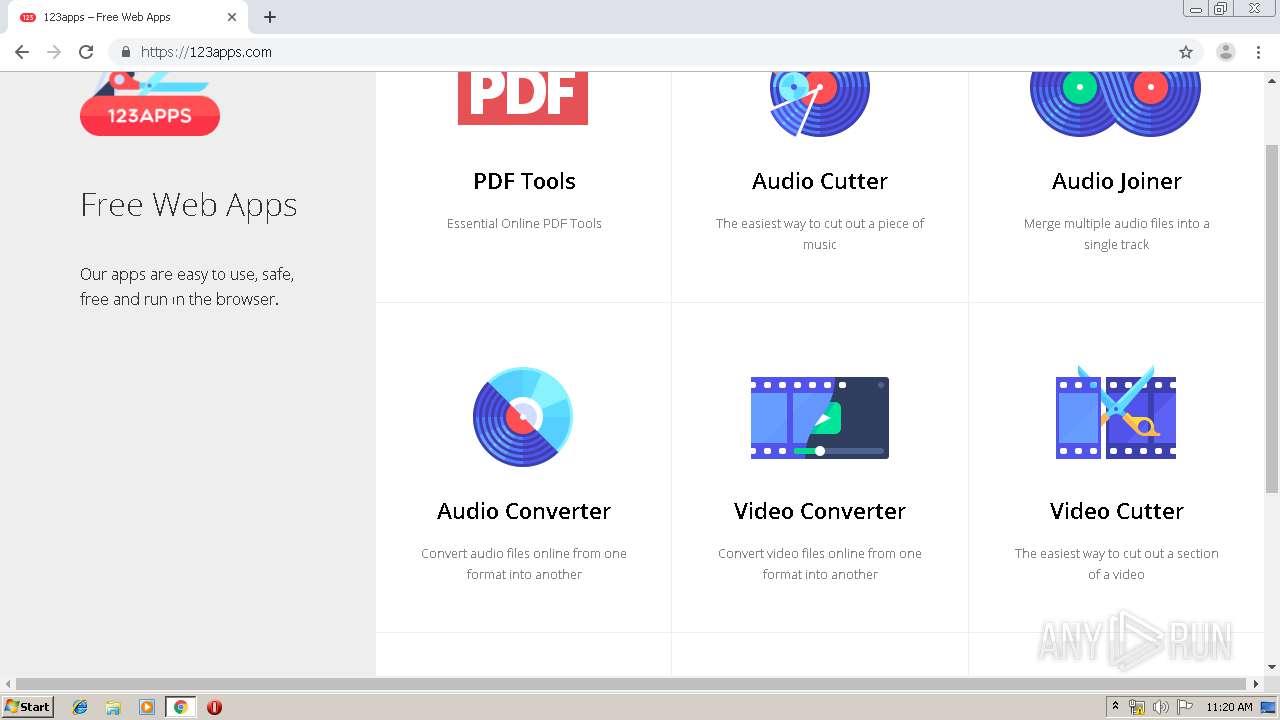
Task: Select the 123apps – Free Web Apps tab
Action: (x=127, y=17)
